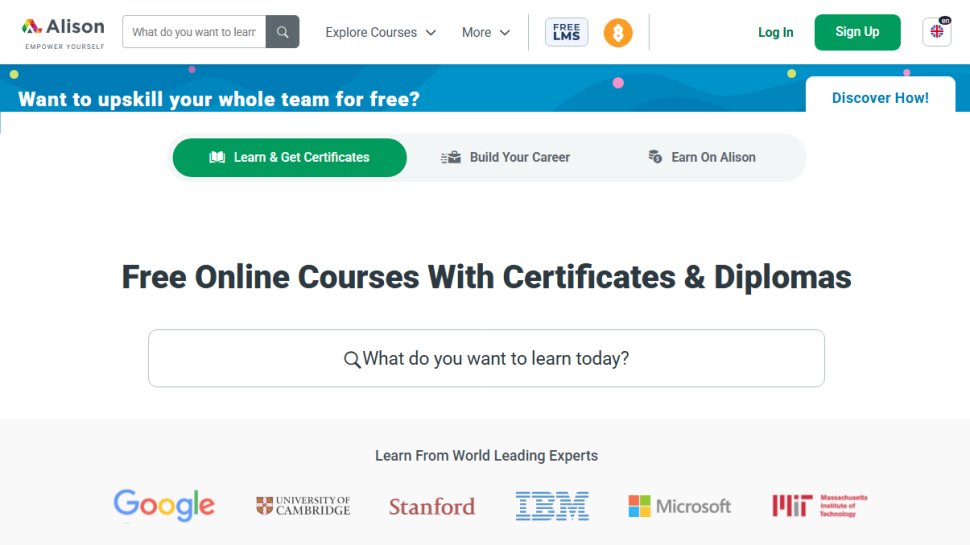Click the upskill your whole team banner text
Screen dimensions: 970x545
click(x=219, y=99)
